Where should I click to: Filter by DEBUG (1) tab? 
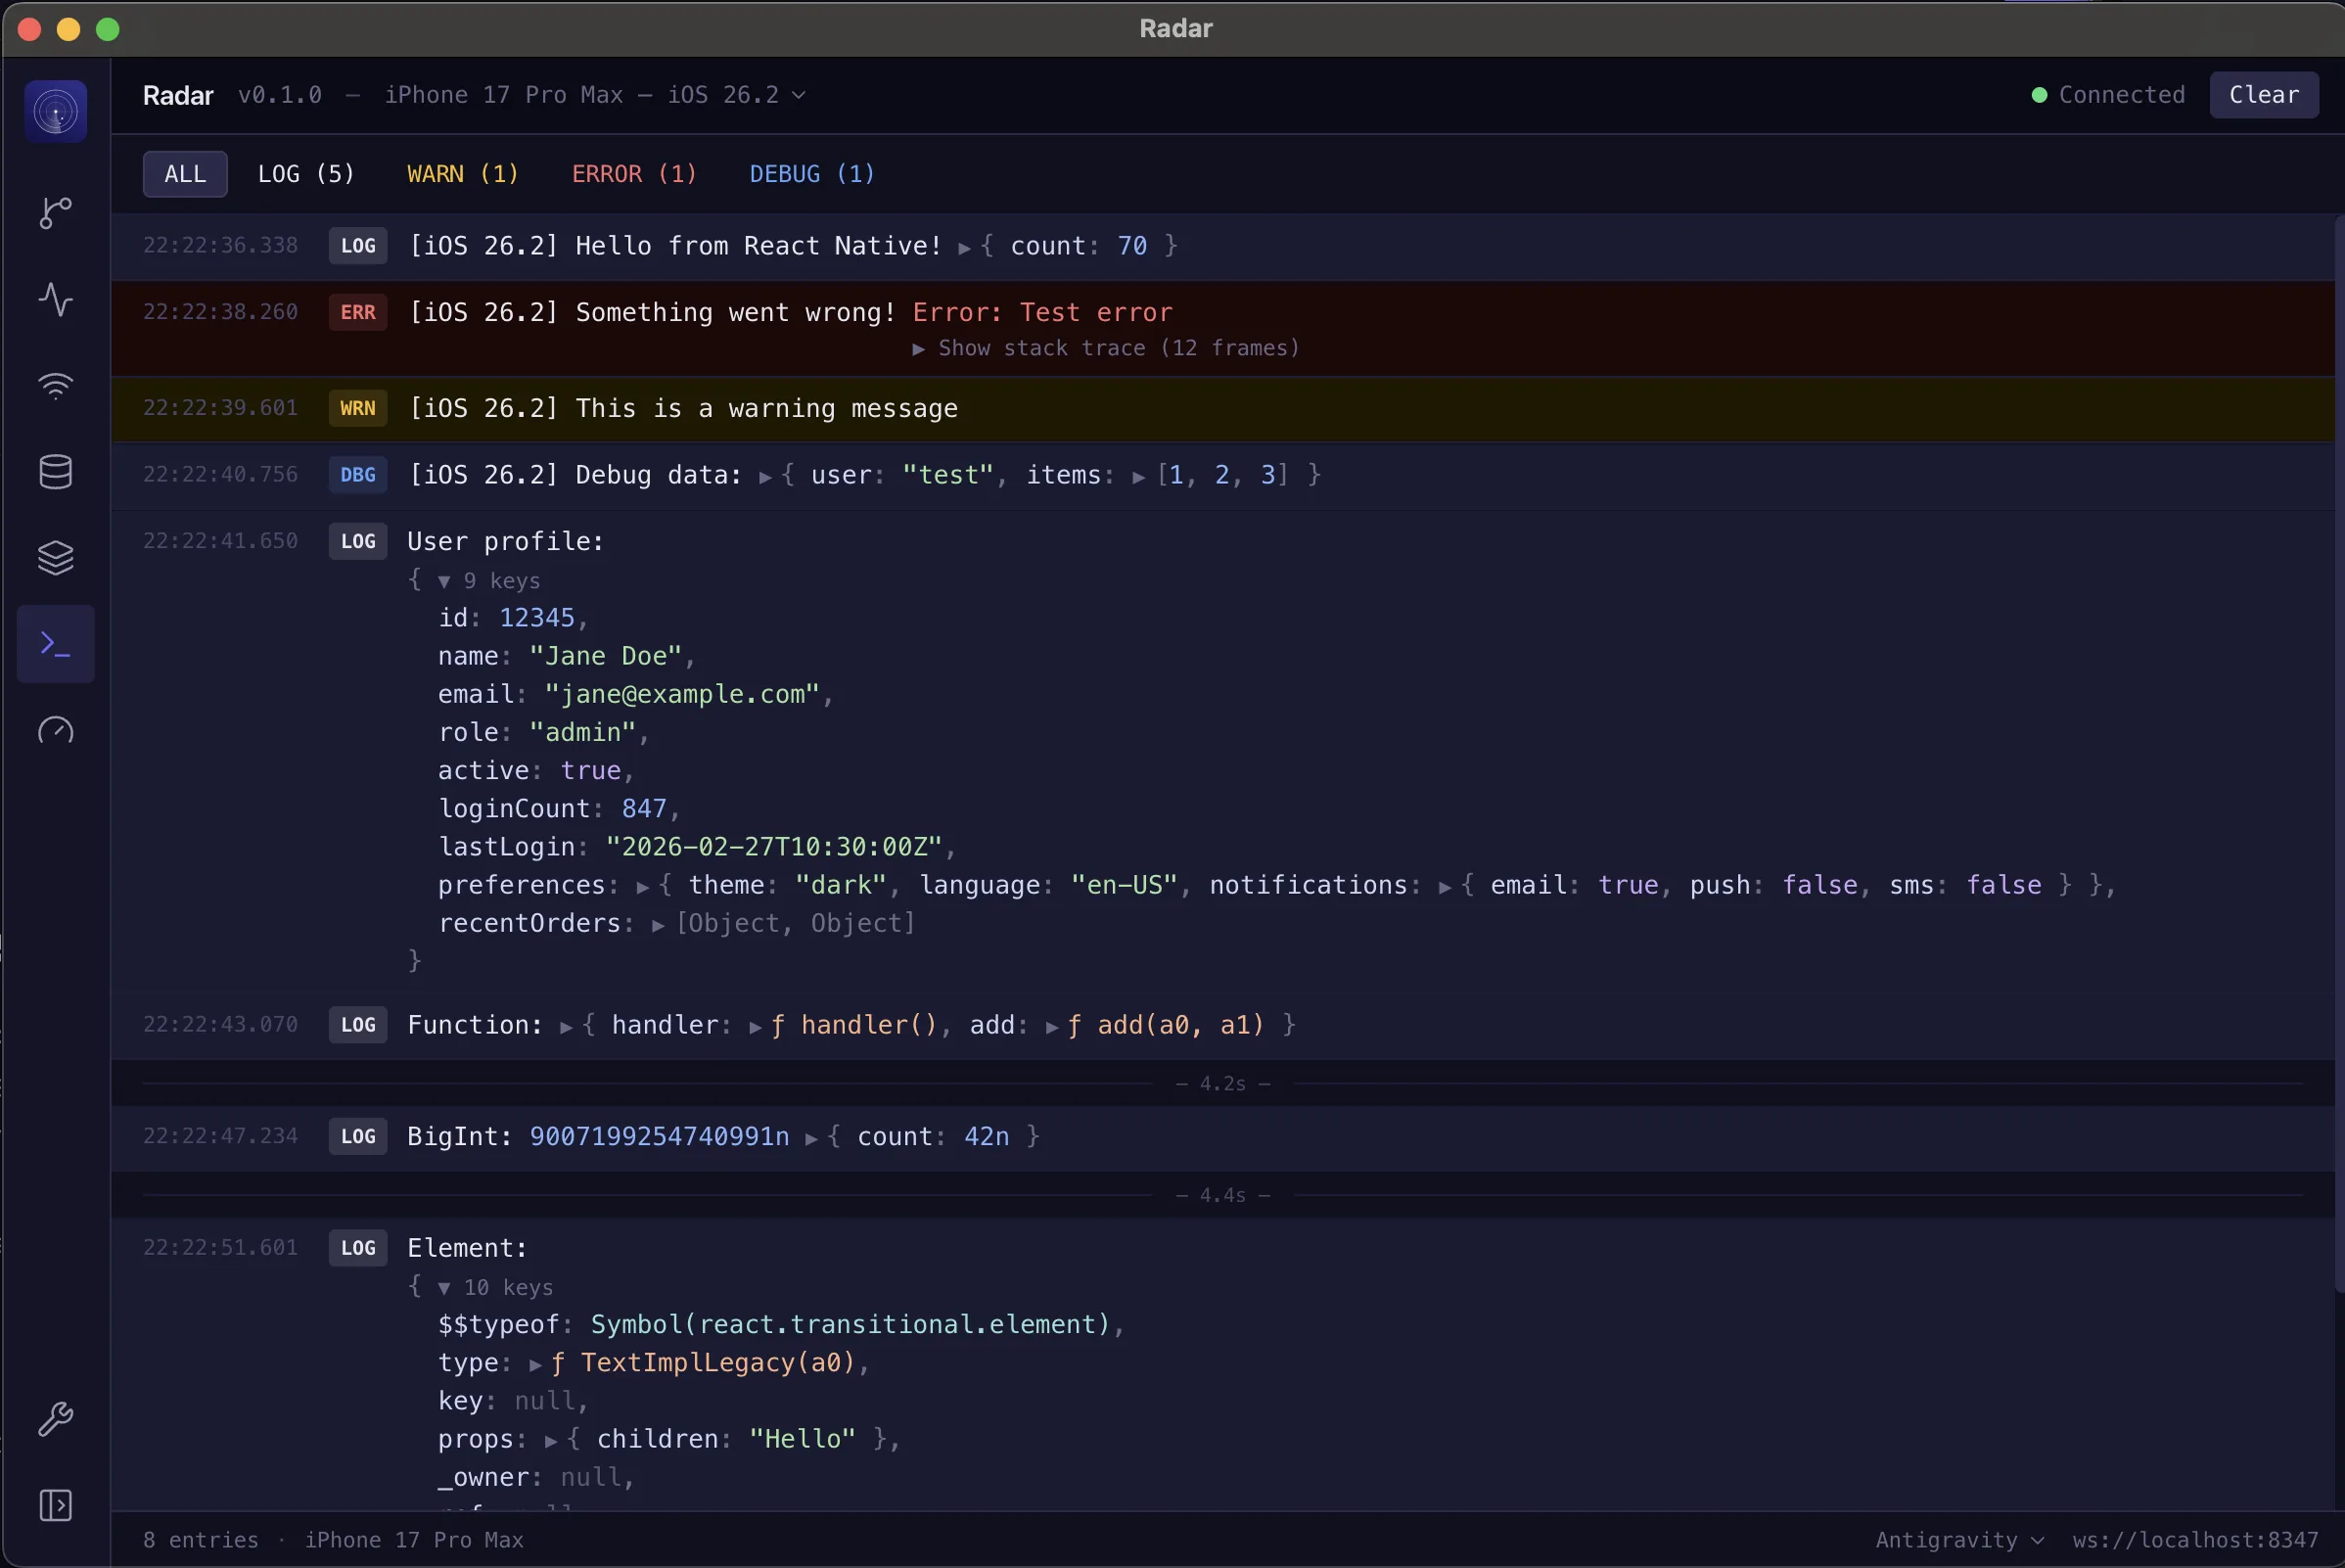(812, 174)
